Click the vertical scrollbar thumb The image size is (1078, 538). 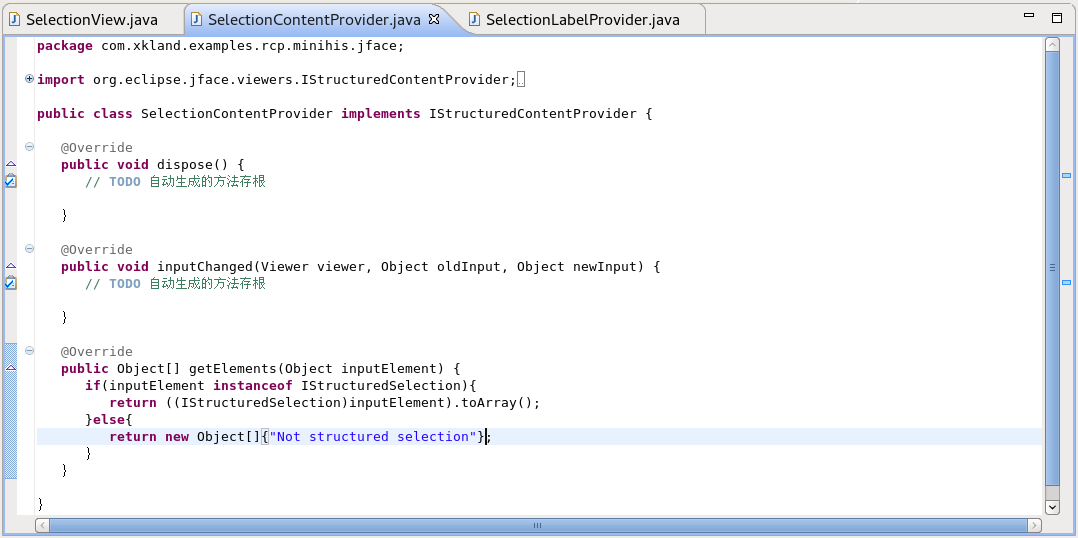tap(1052, 268)
